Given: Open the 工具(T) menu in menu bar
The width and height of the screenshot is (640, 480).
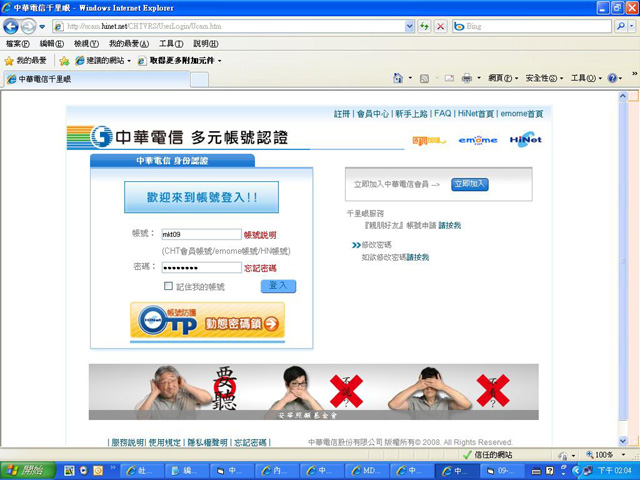Looking at the screenshot, I should pos(171,43).
